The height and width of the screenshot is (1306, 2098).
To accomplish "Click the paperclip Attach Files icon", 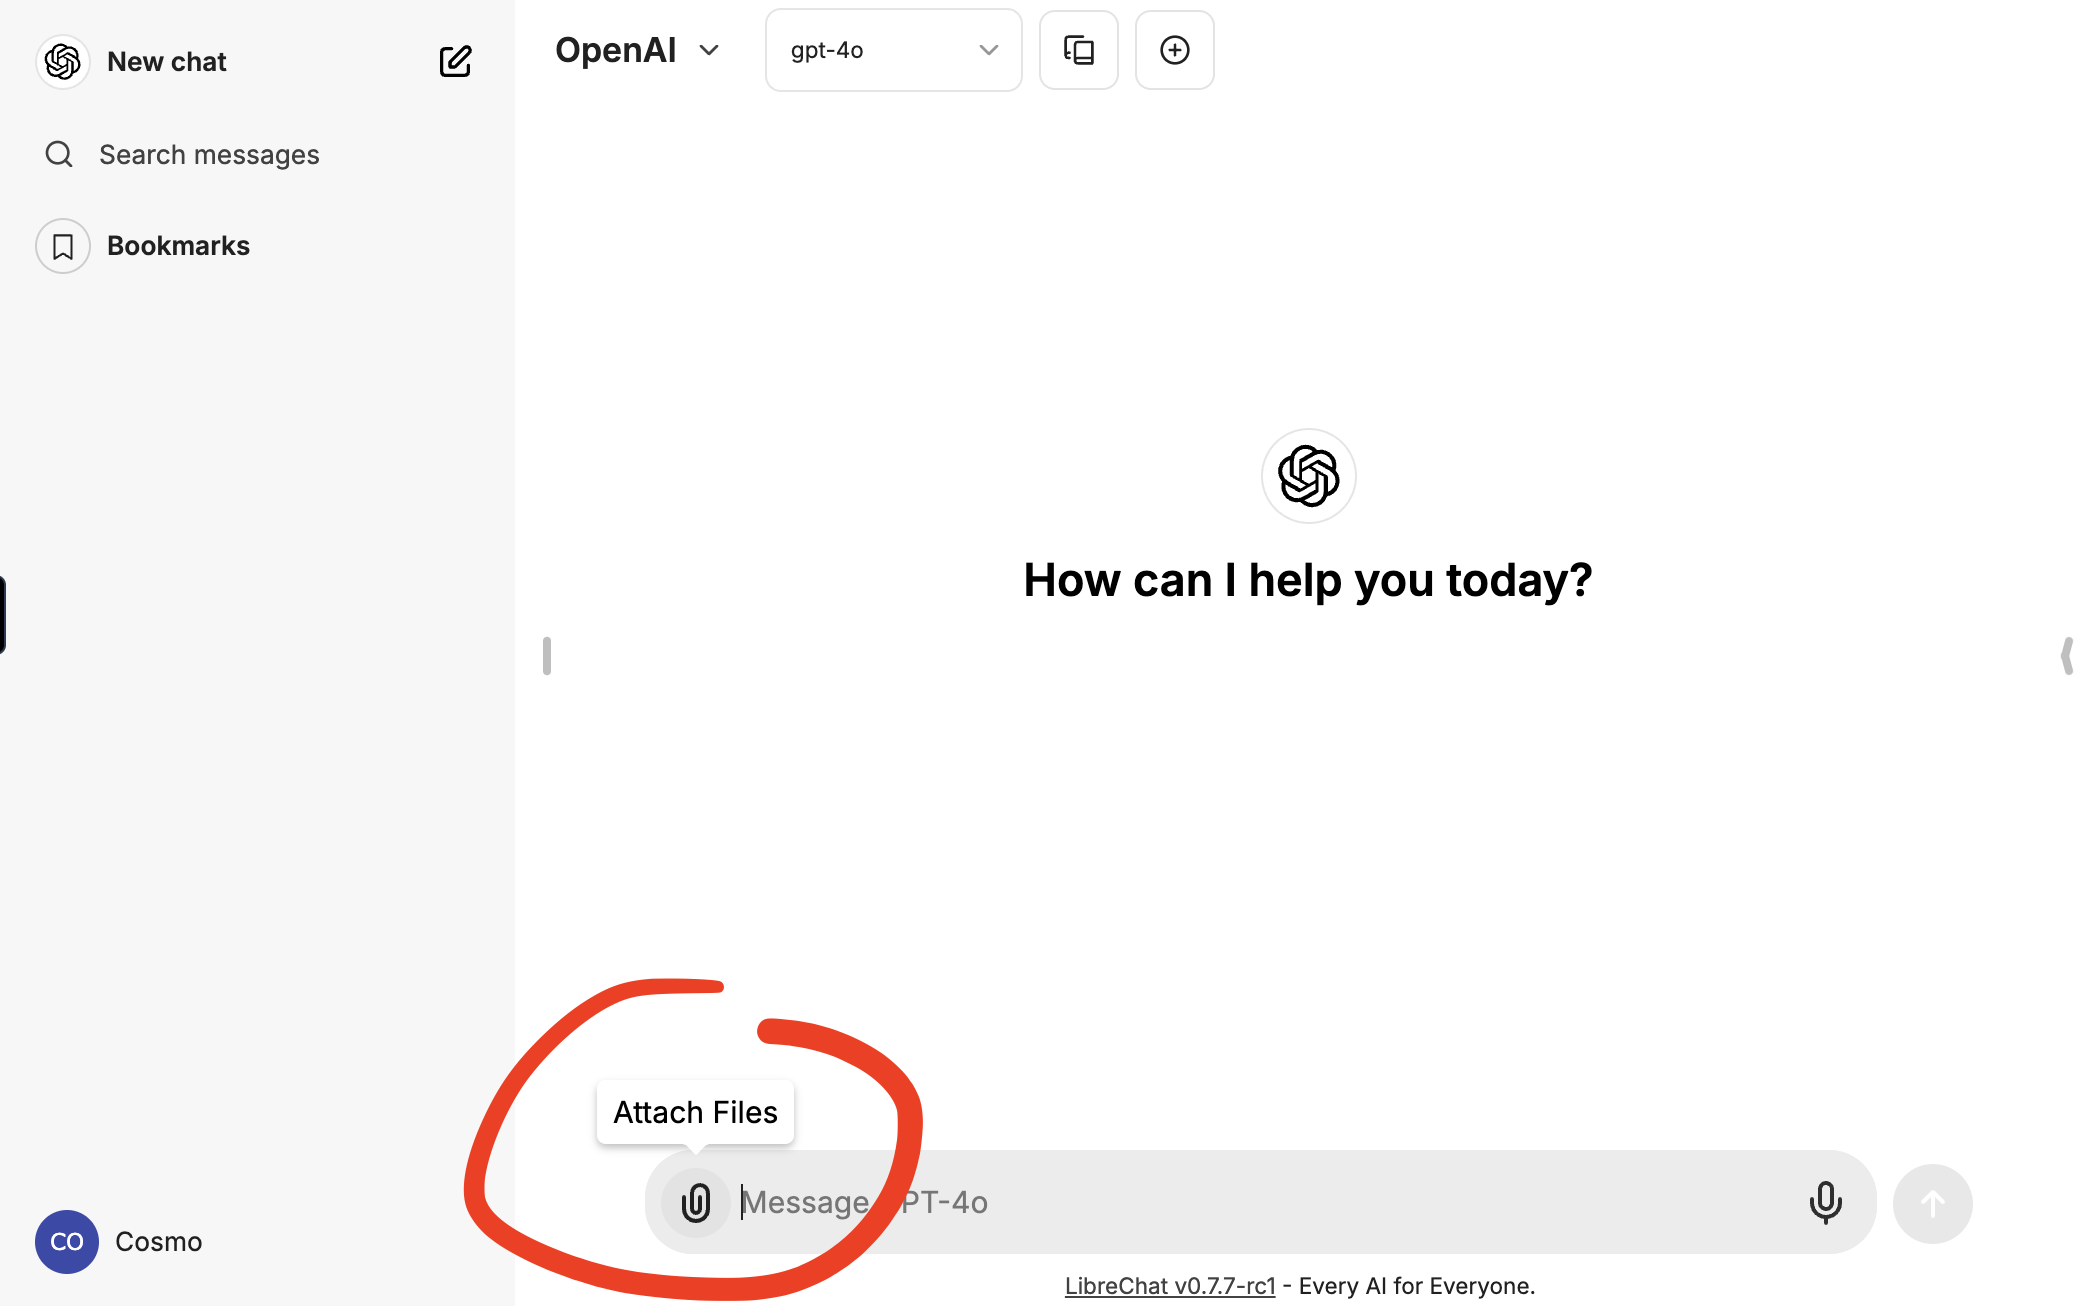I will pos(696,1202).
